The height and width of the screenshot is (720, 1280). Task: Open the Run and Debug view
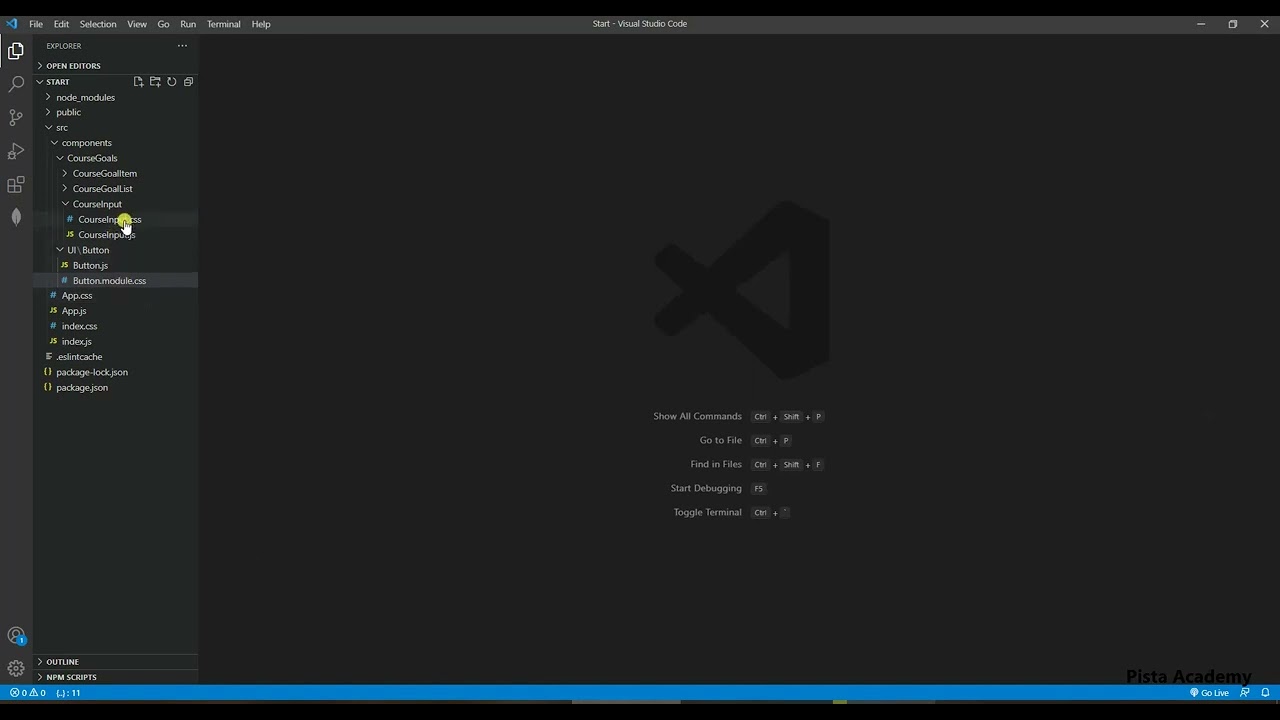pyautogui.click(x=16, y=151)
